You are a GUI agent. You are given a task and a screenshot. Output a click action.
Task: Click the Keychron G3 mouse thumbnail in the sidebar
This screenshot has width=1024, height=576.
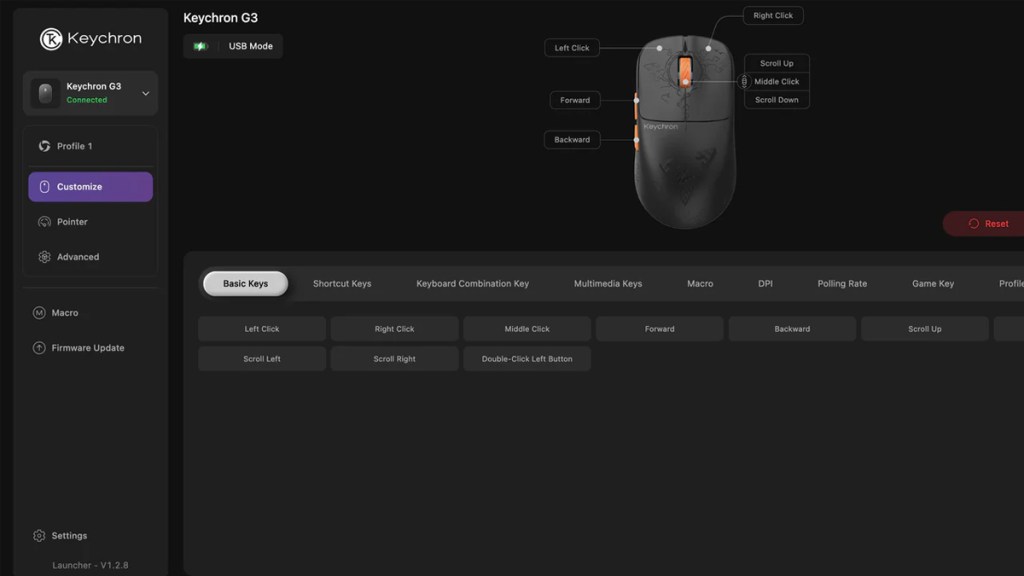(x=45, y=93)
